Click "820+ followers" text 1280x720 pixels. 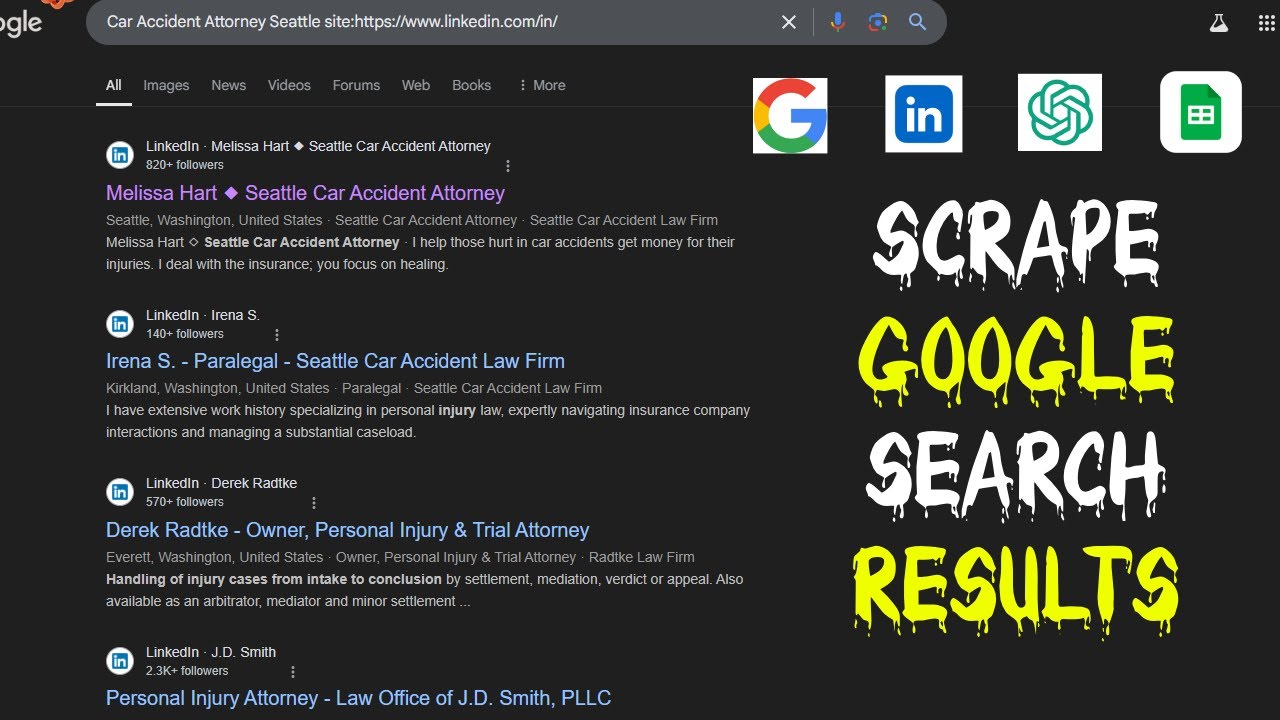click(185, 165)
